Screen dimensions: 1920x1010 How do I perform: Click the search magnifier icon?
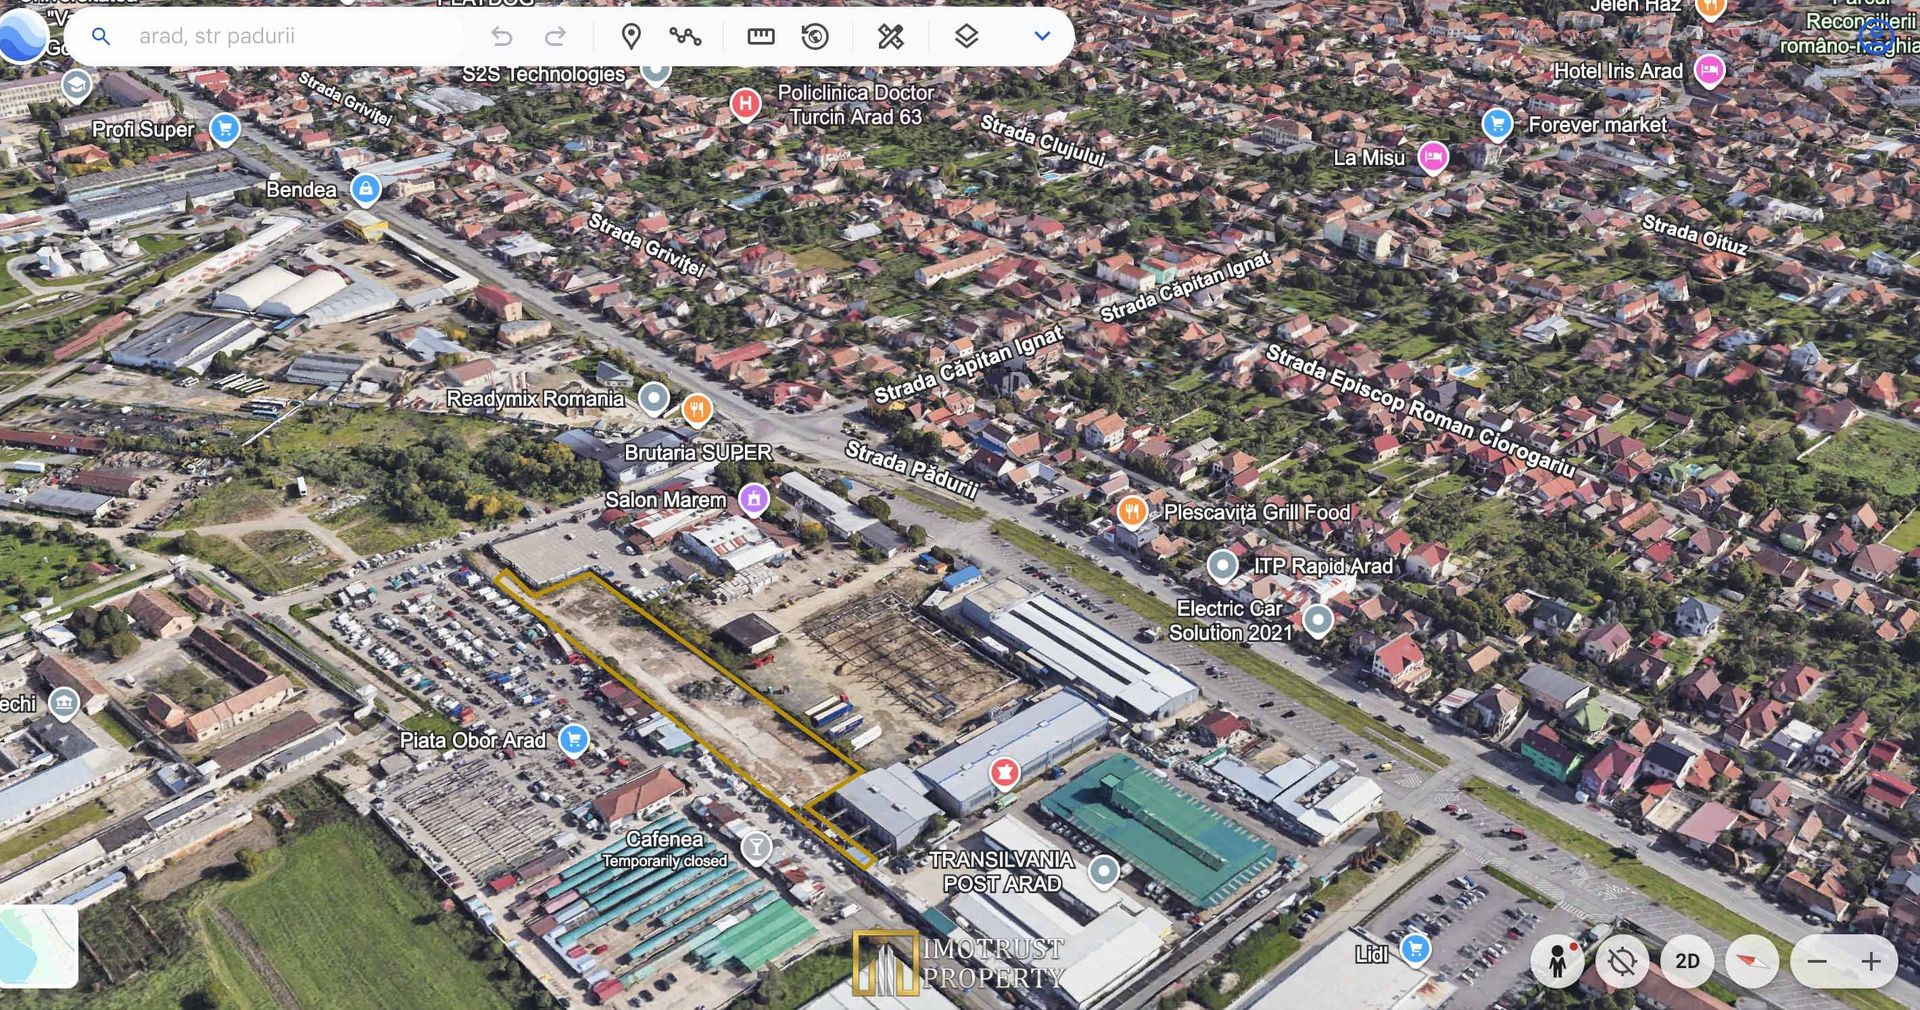point(101,37)
